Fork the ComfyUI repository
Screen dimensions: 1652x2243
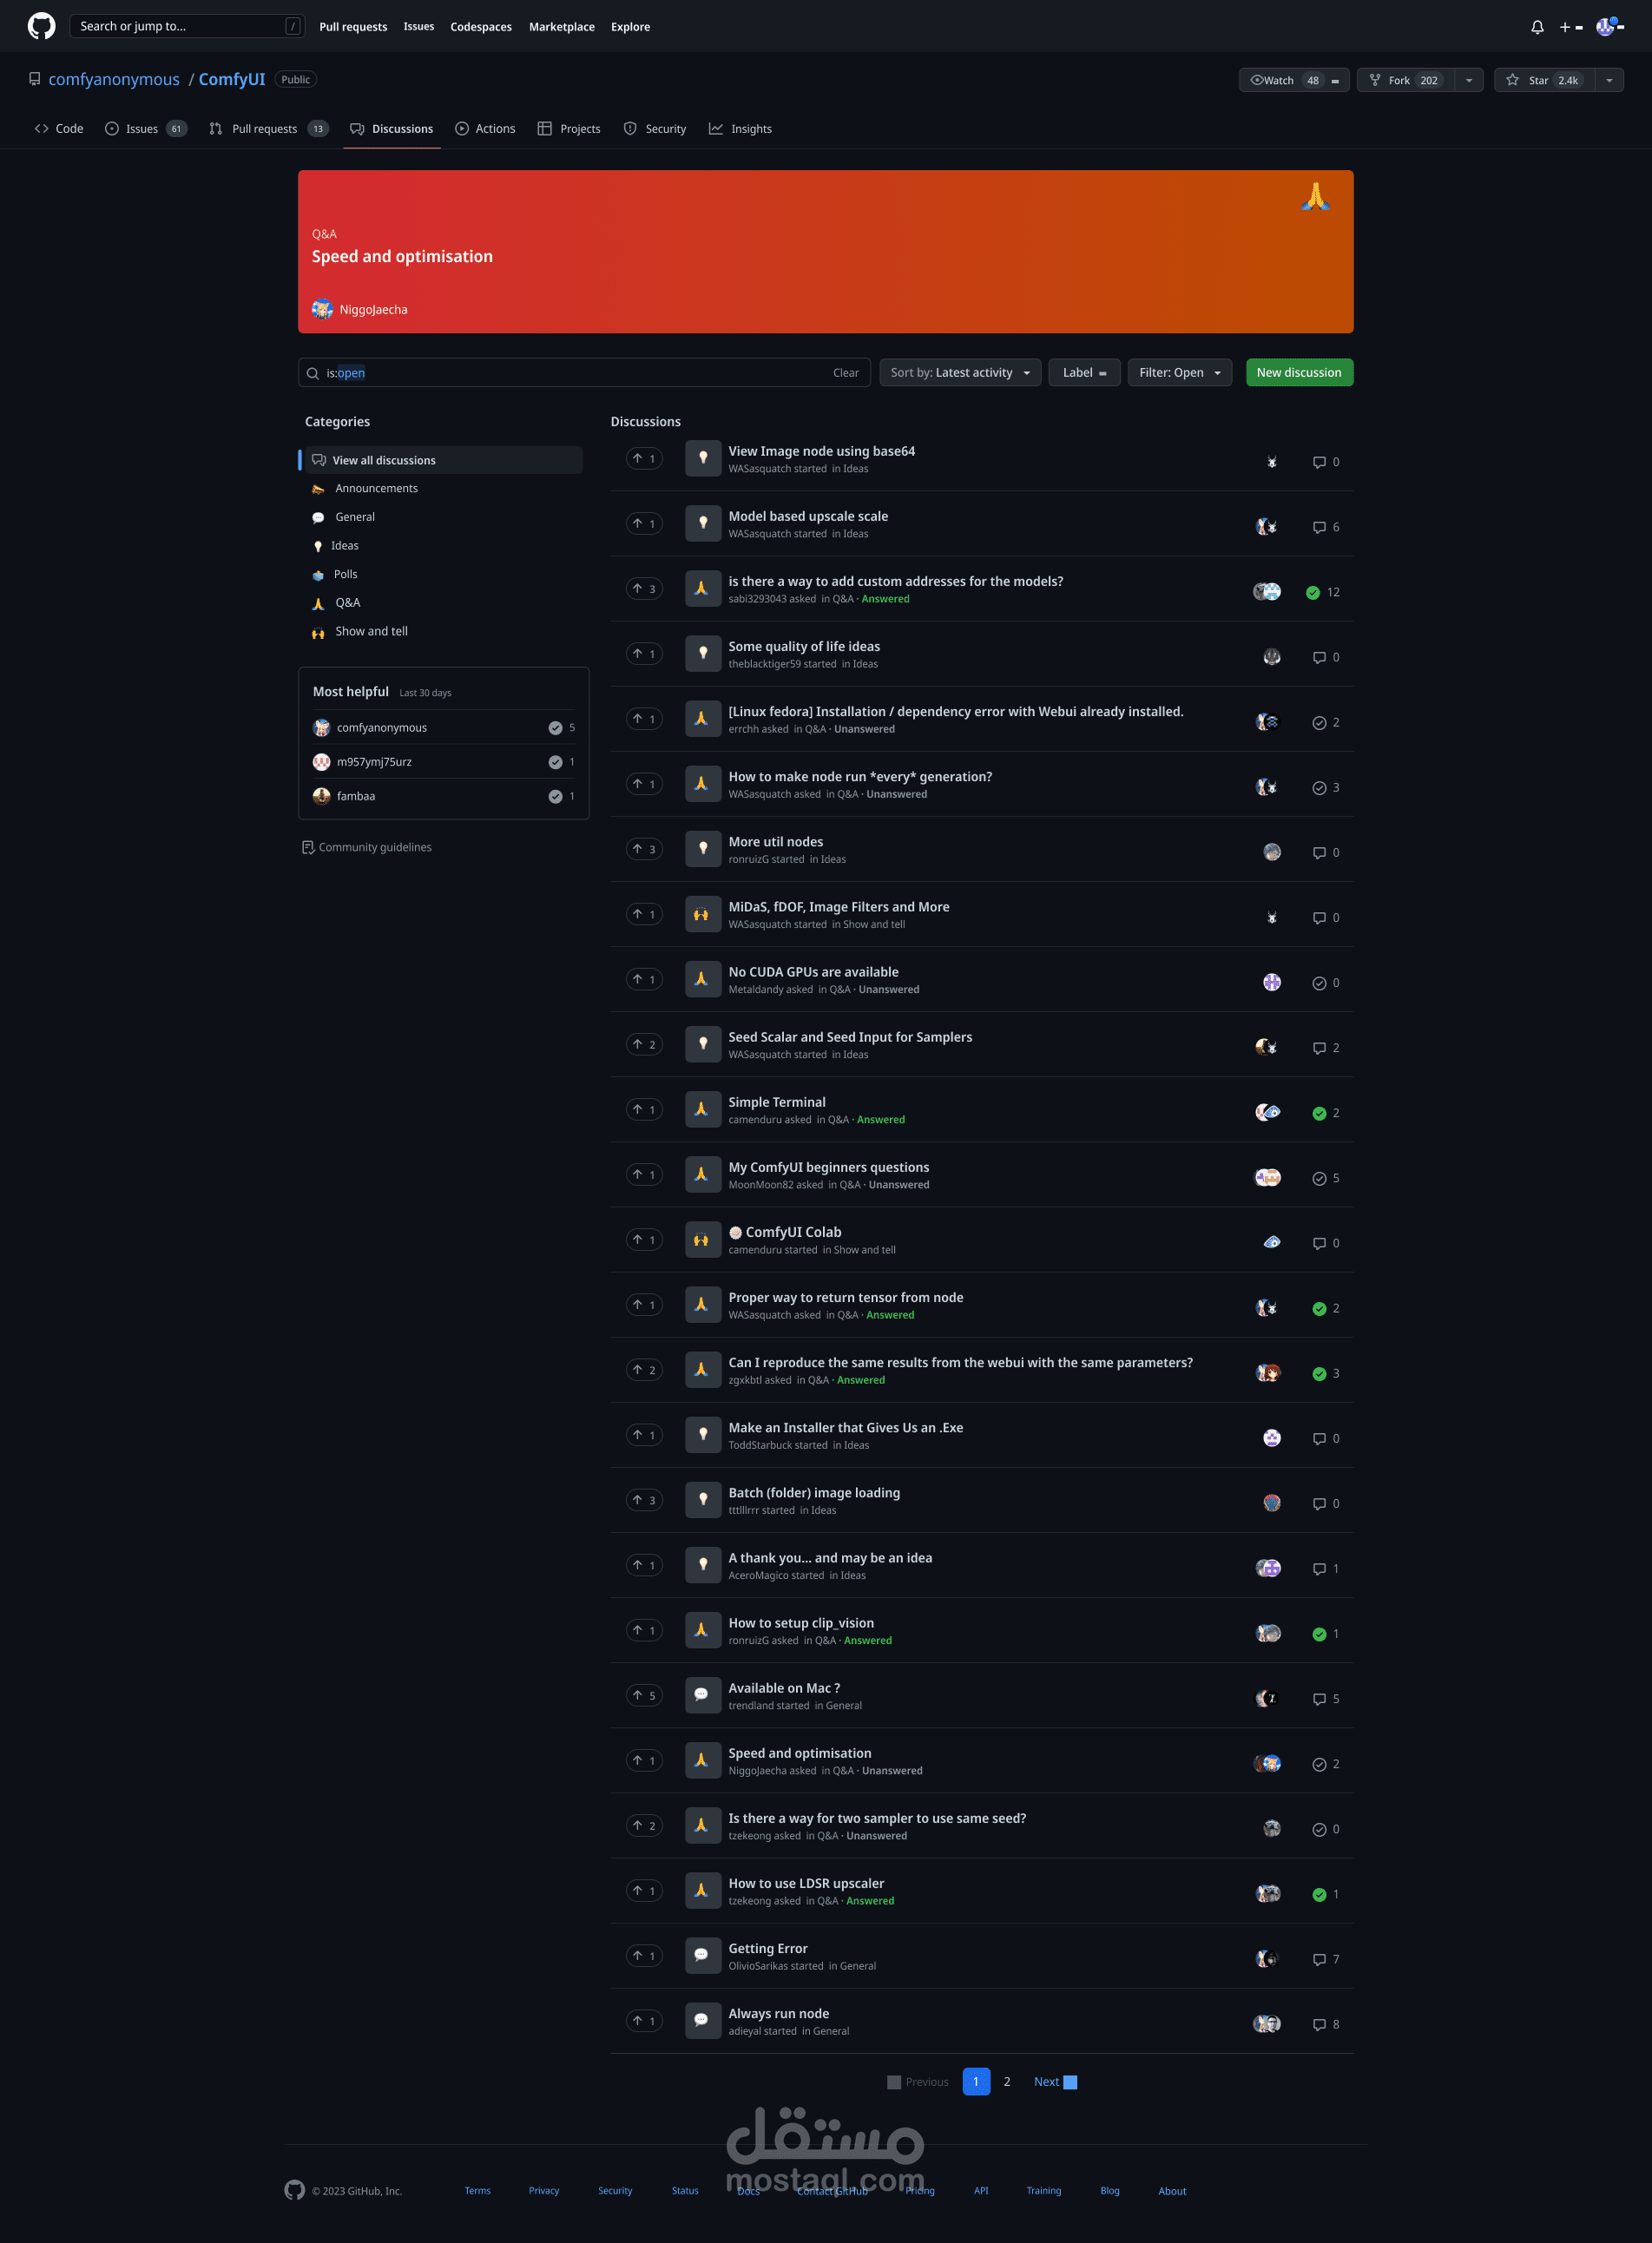click(x=1405, y=80)
